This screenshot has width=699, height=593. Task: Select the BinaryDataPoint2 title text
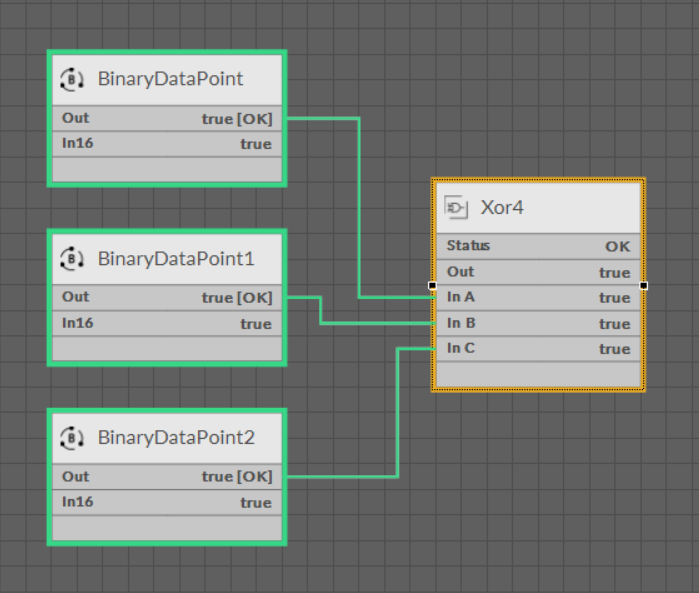point(176,438)
